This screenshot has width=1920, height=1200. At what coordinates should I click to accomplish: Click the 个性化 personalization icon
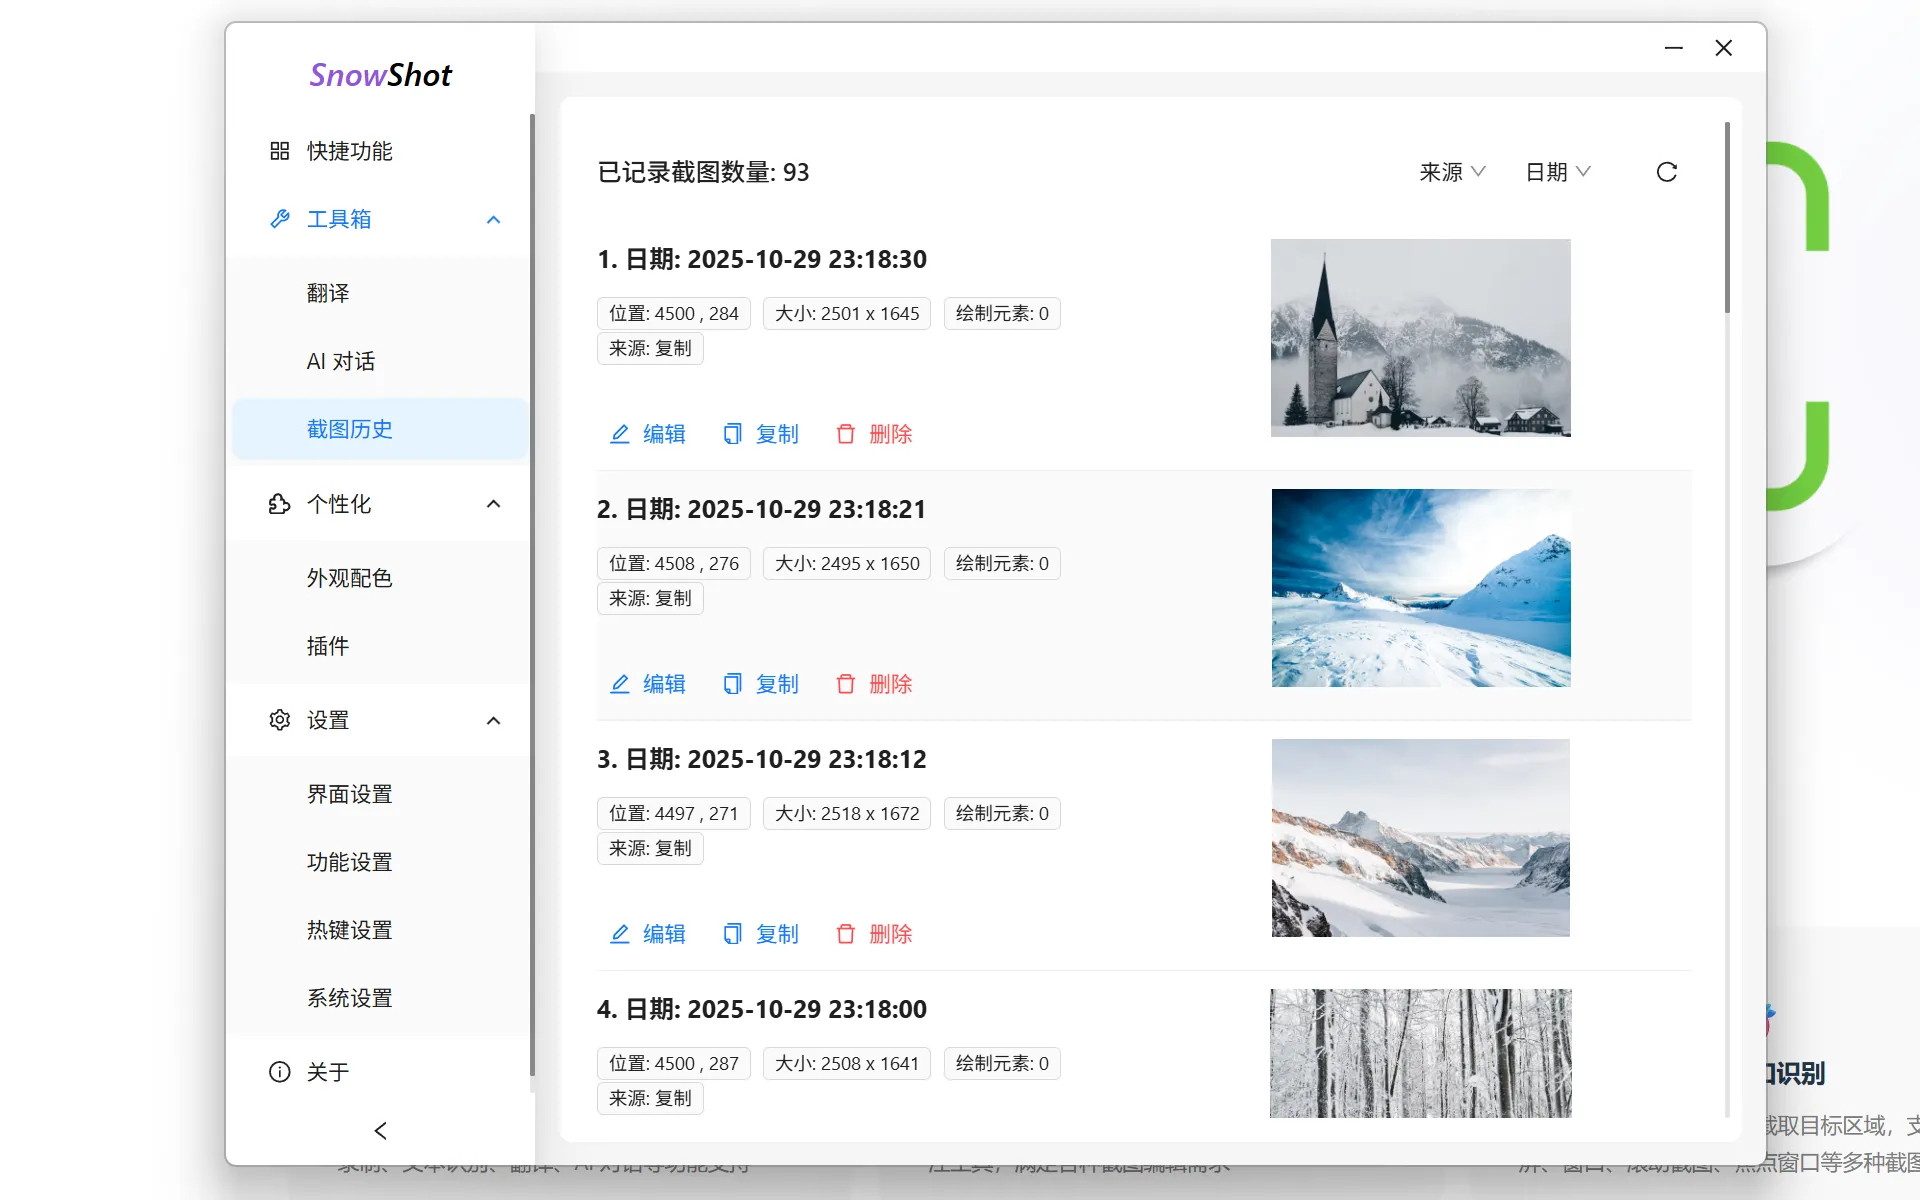(x=280, y=504)
